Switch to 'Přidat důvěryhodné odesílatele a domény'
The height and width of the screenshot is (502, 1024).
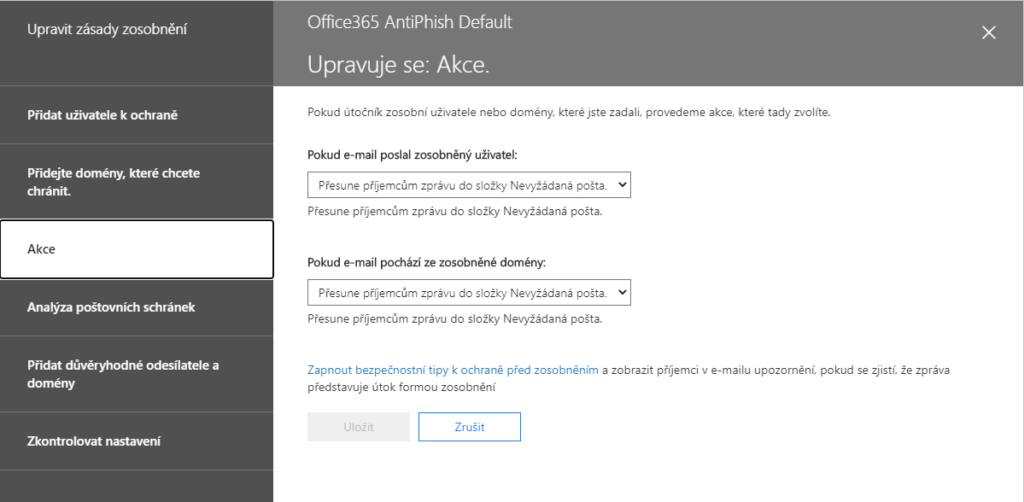click(x=136, y=374)
